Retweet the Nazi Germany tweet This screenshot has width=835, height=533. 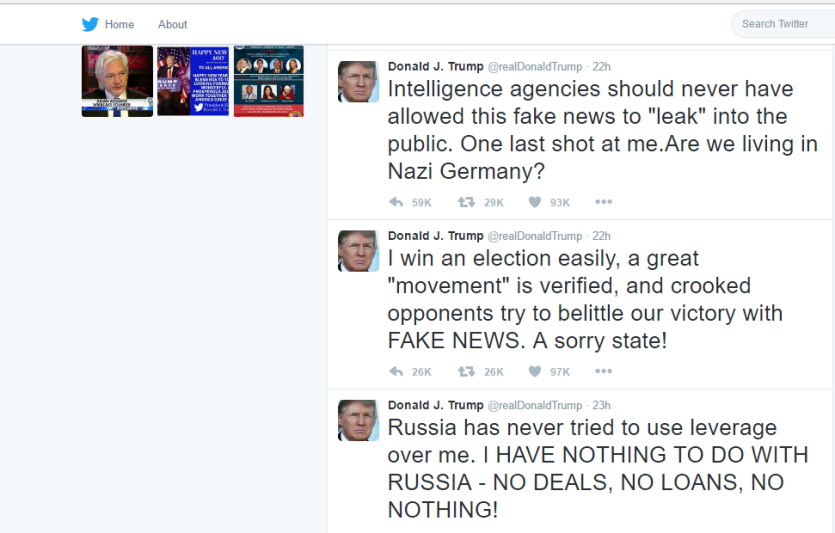click(x=466, y=202)
